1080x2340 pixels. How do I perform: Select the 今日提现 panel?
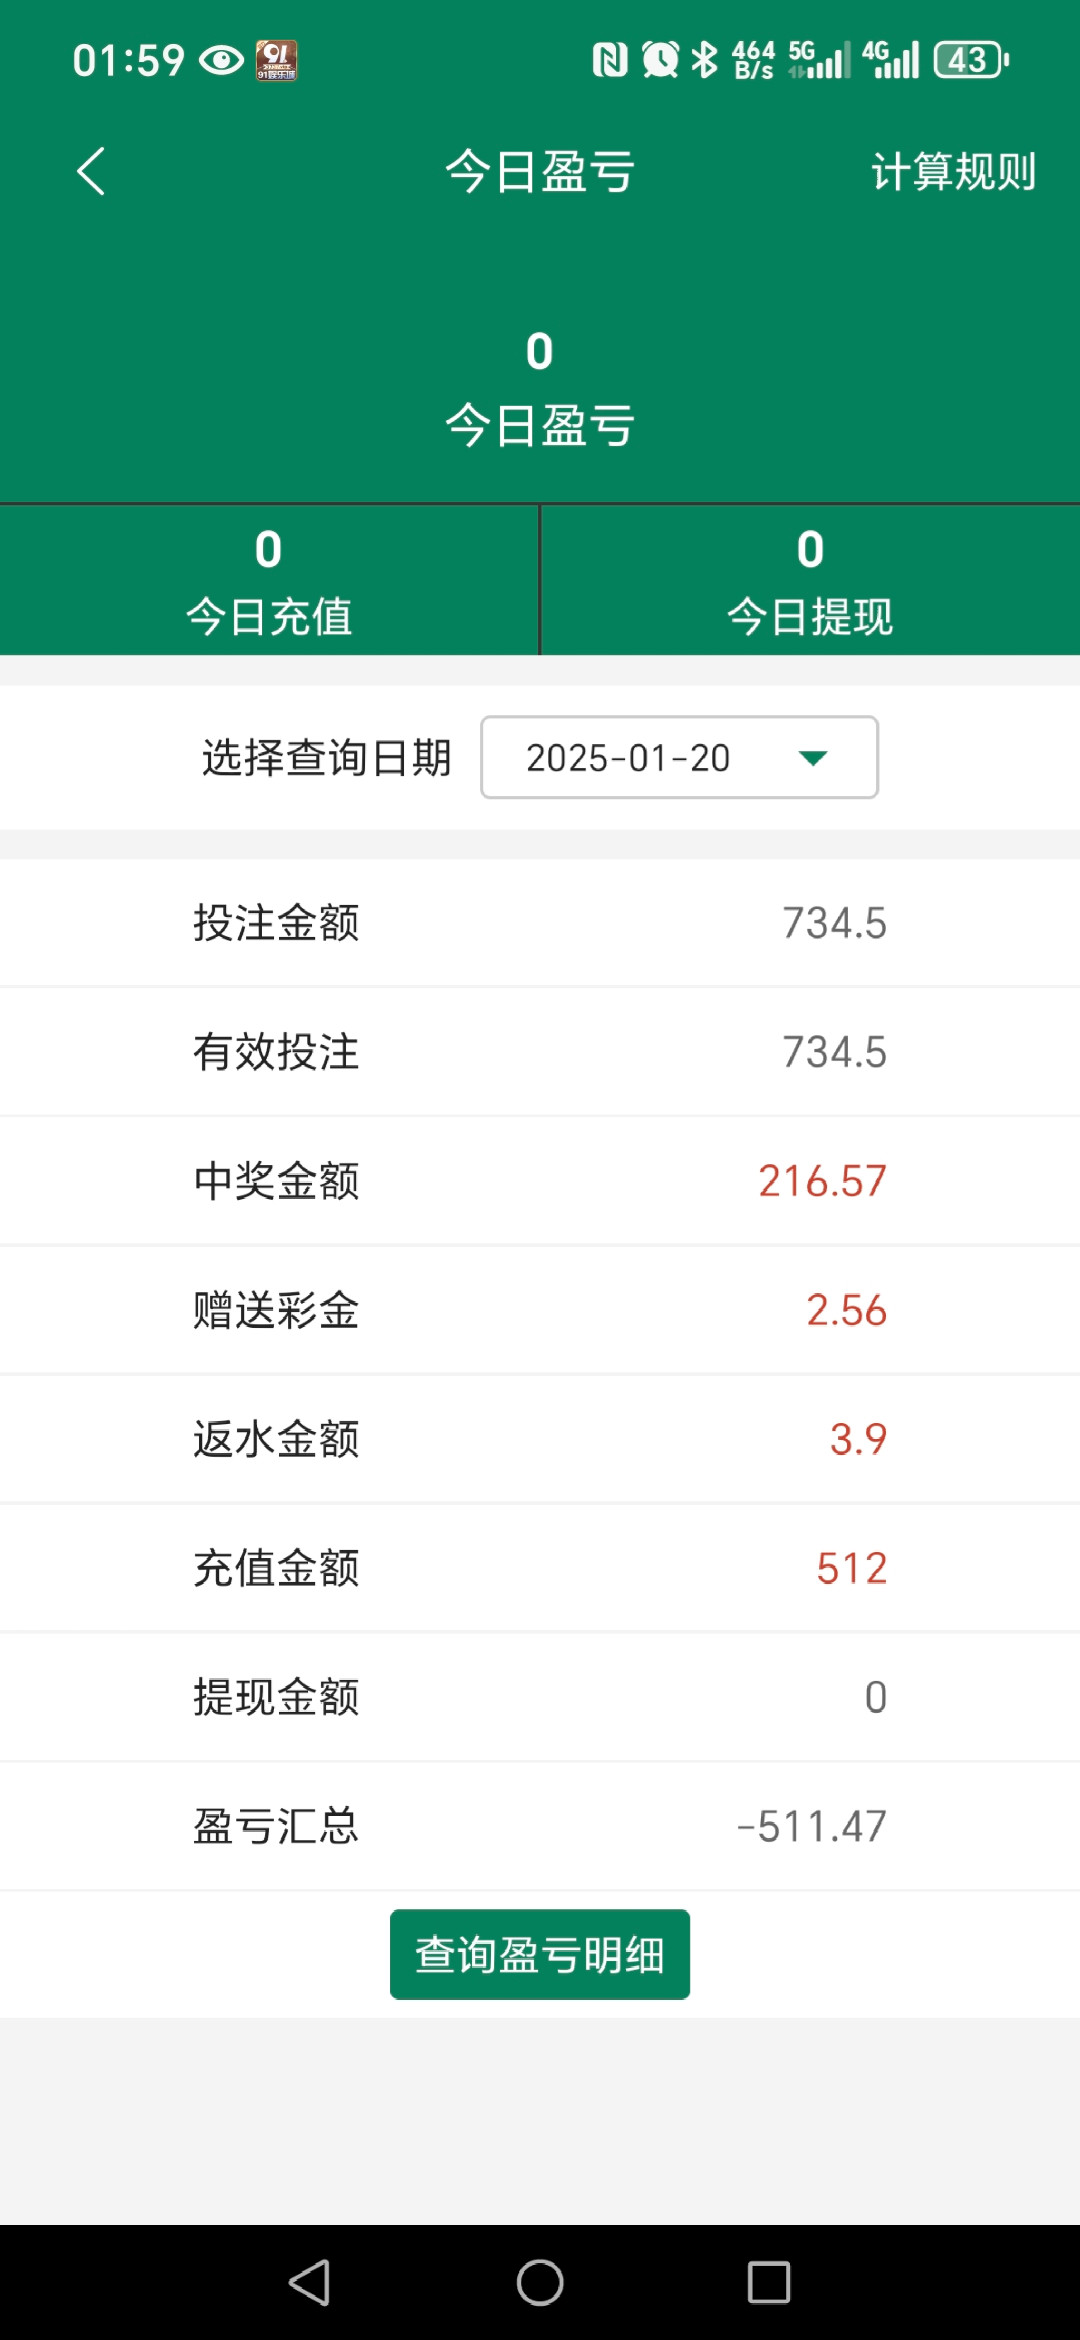[x=810, y=581]
